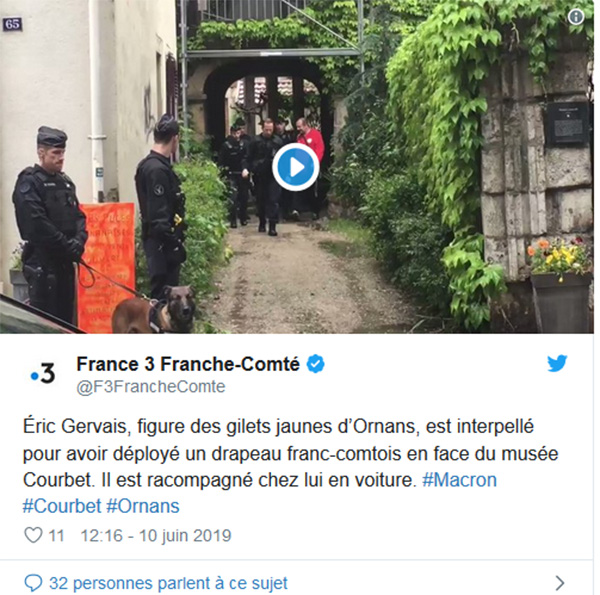
Task: Open the #Ornans hashtag
Action: pyautogui.click(x=143, y=506)
